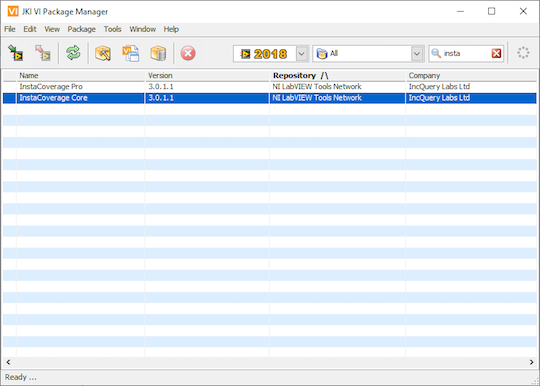Open the Tools menu
This screenshot has height=386, width=540.
pos(112,29)
